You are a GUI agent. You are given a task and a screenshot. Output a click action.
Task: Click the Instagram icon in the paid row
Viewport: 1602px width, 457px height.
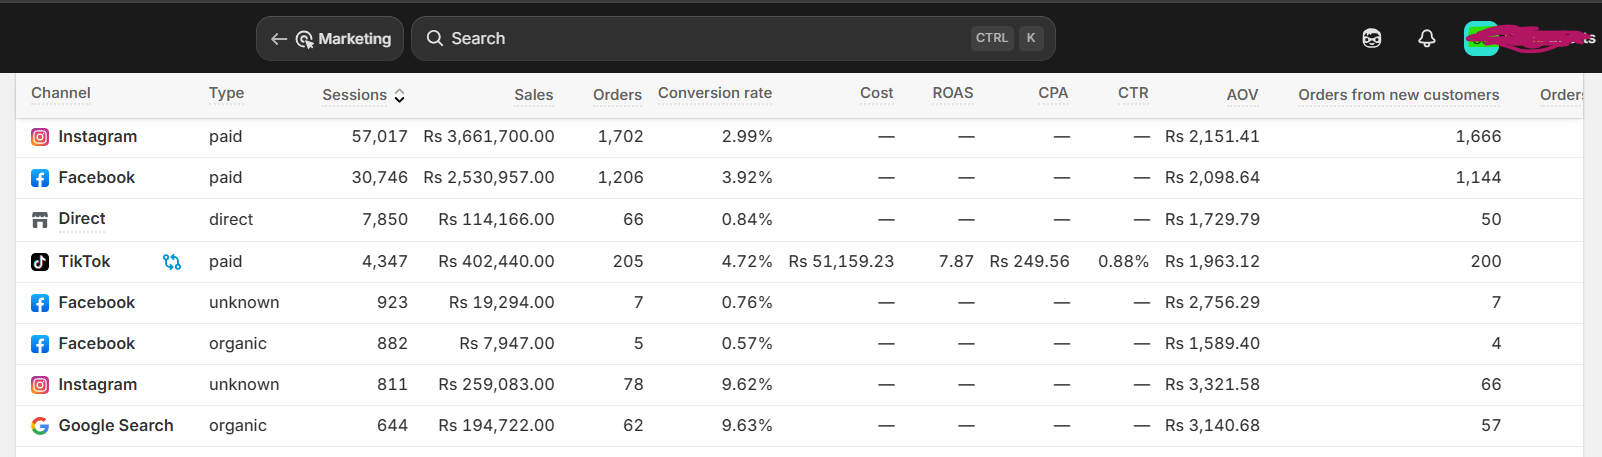click(40, 137)
